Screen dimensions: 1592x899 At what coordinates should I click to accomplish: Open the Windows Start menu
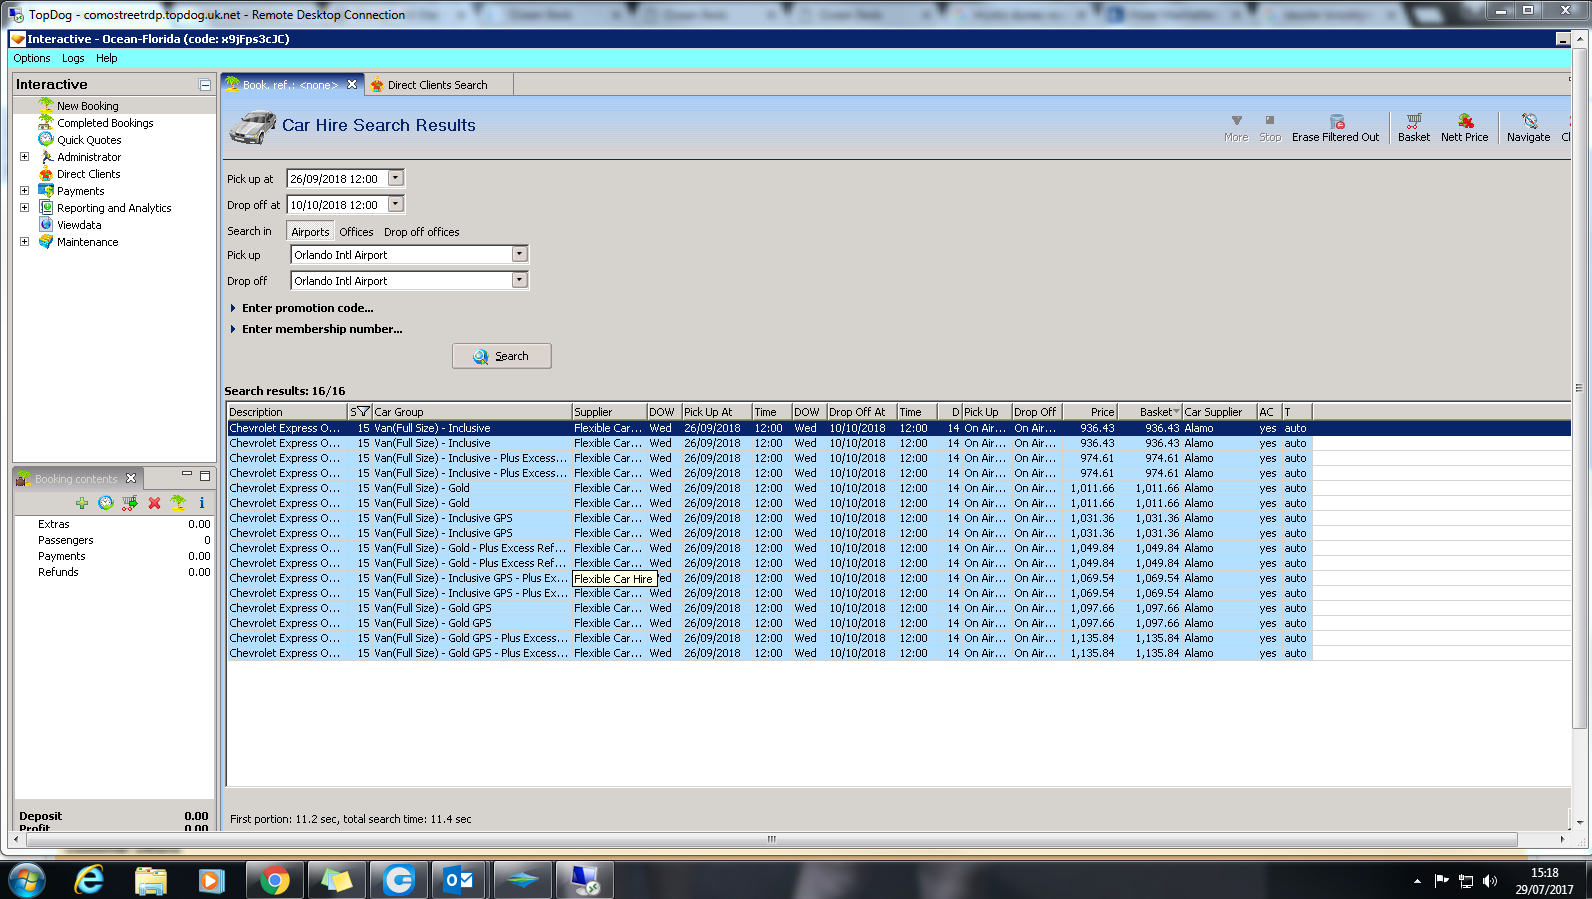click(27, 880)
